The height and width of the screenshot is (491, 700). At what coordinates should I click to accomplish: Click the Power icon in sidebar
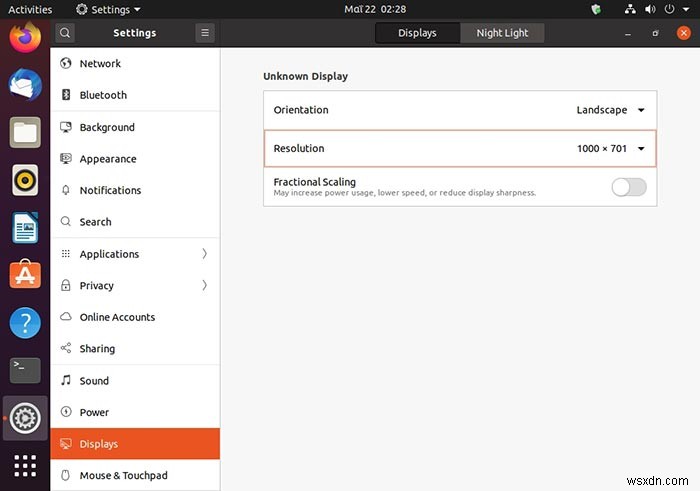pyautogui.click(x=66, y=412)
